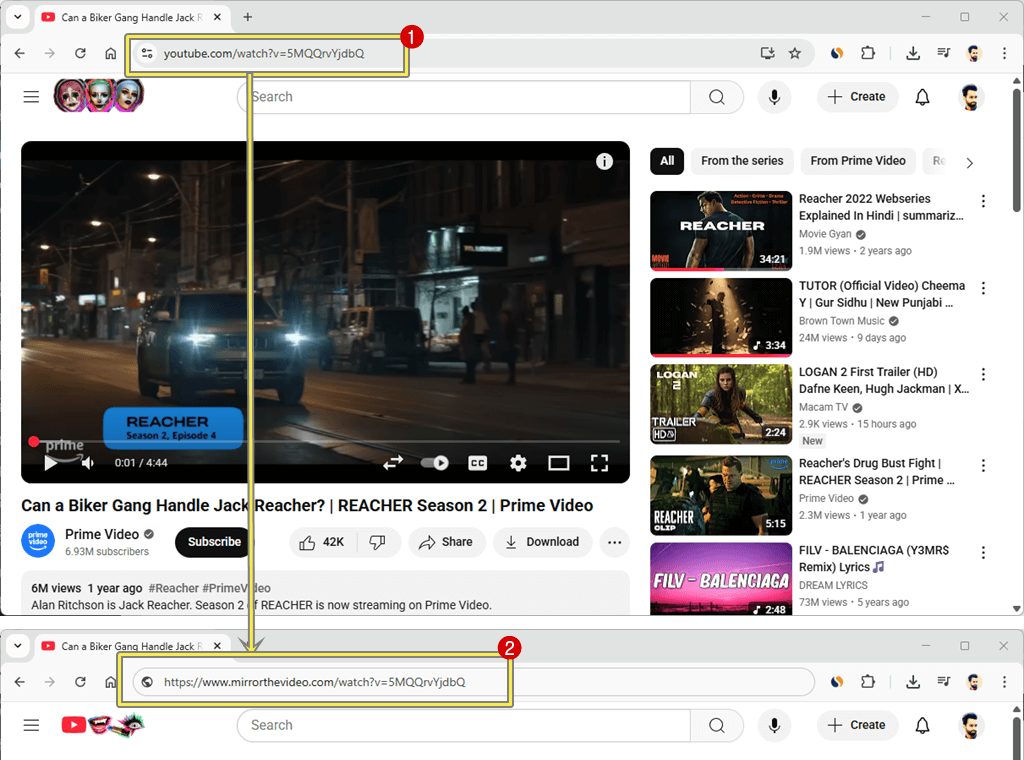
Task: Click the top window's Search input field
Action: [464, 97]
